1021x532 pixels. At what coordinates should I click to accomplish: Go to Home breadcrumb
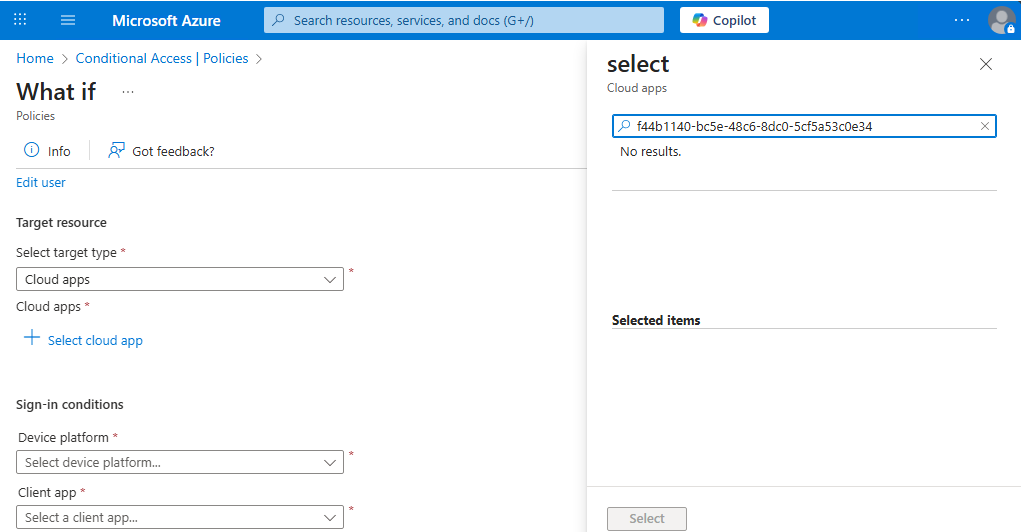[35, 58]
